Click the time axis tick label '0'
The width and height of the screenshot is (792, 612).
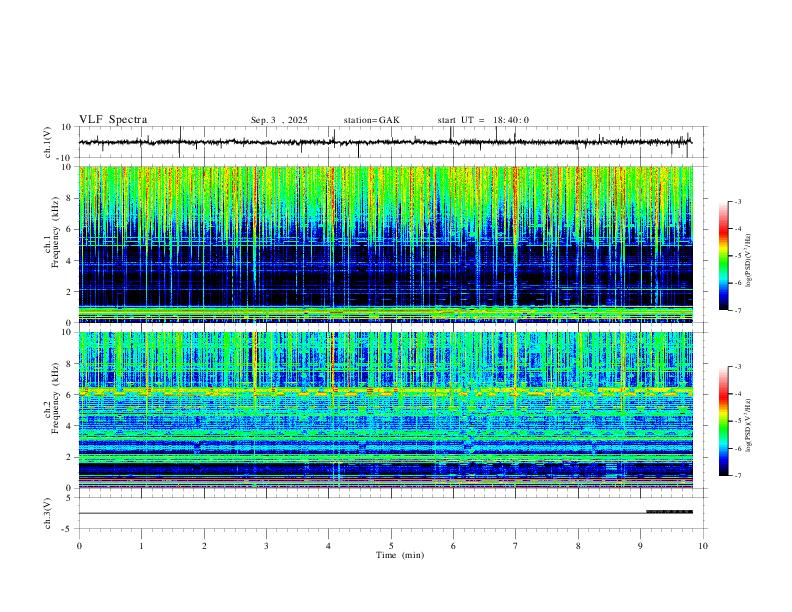tap(79, 546)
